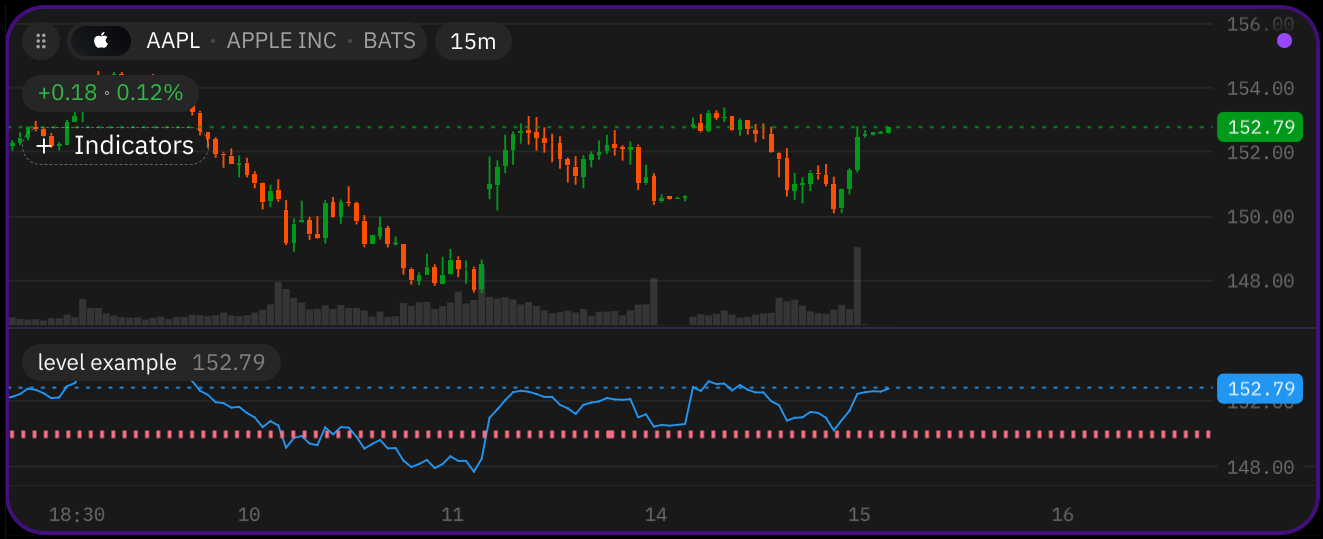Click the date label 11 on time axis

pyautogui.click(x=452, y=514)
